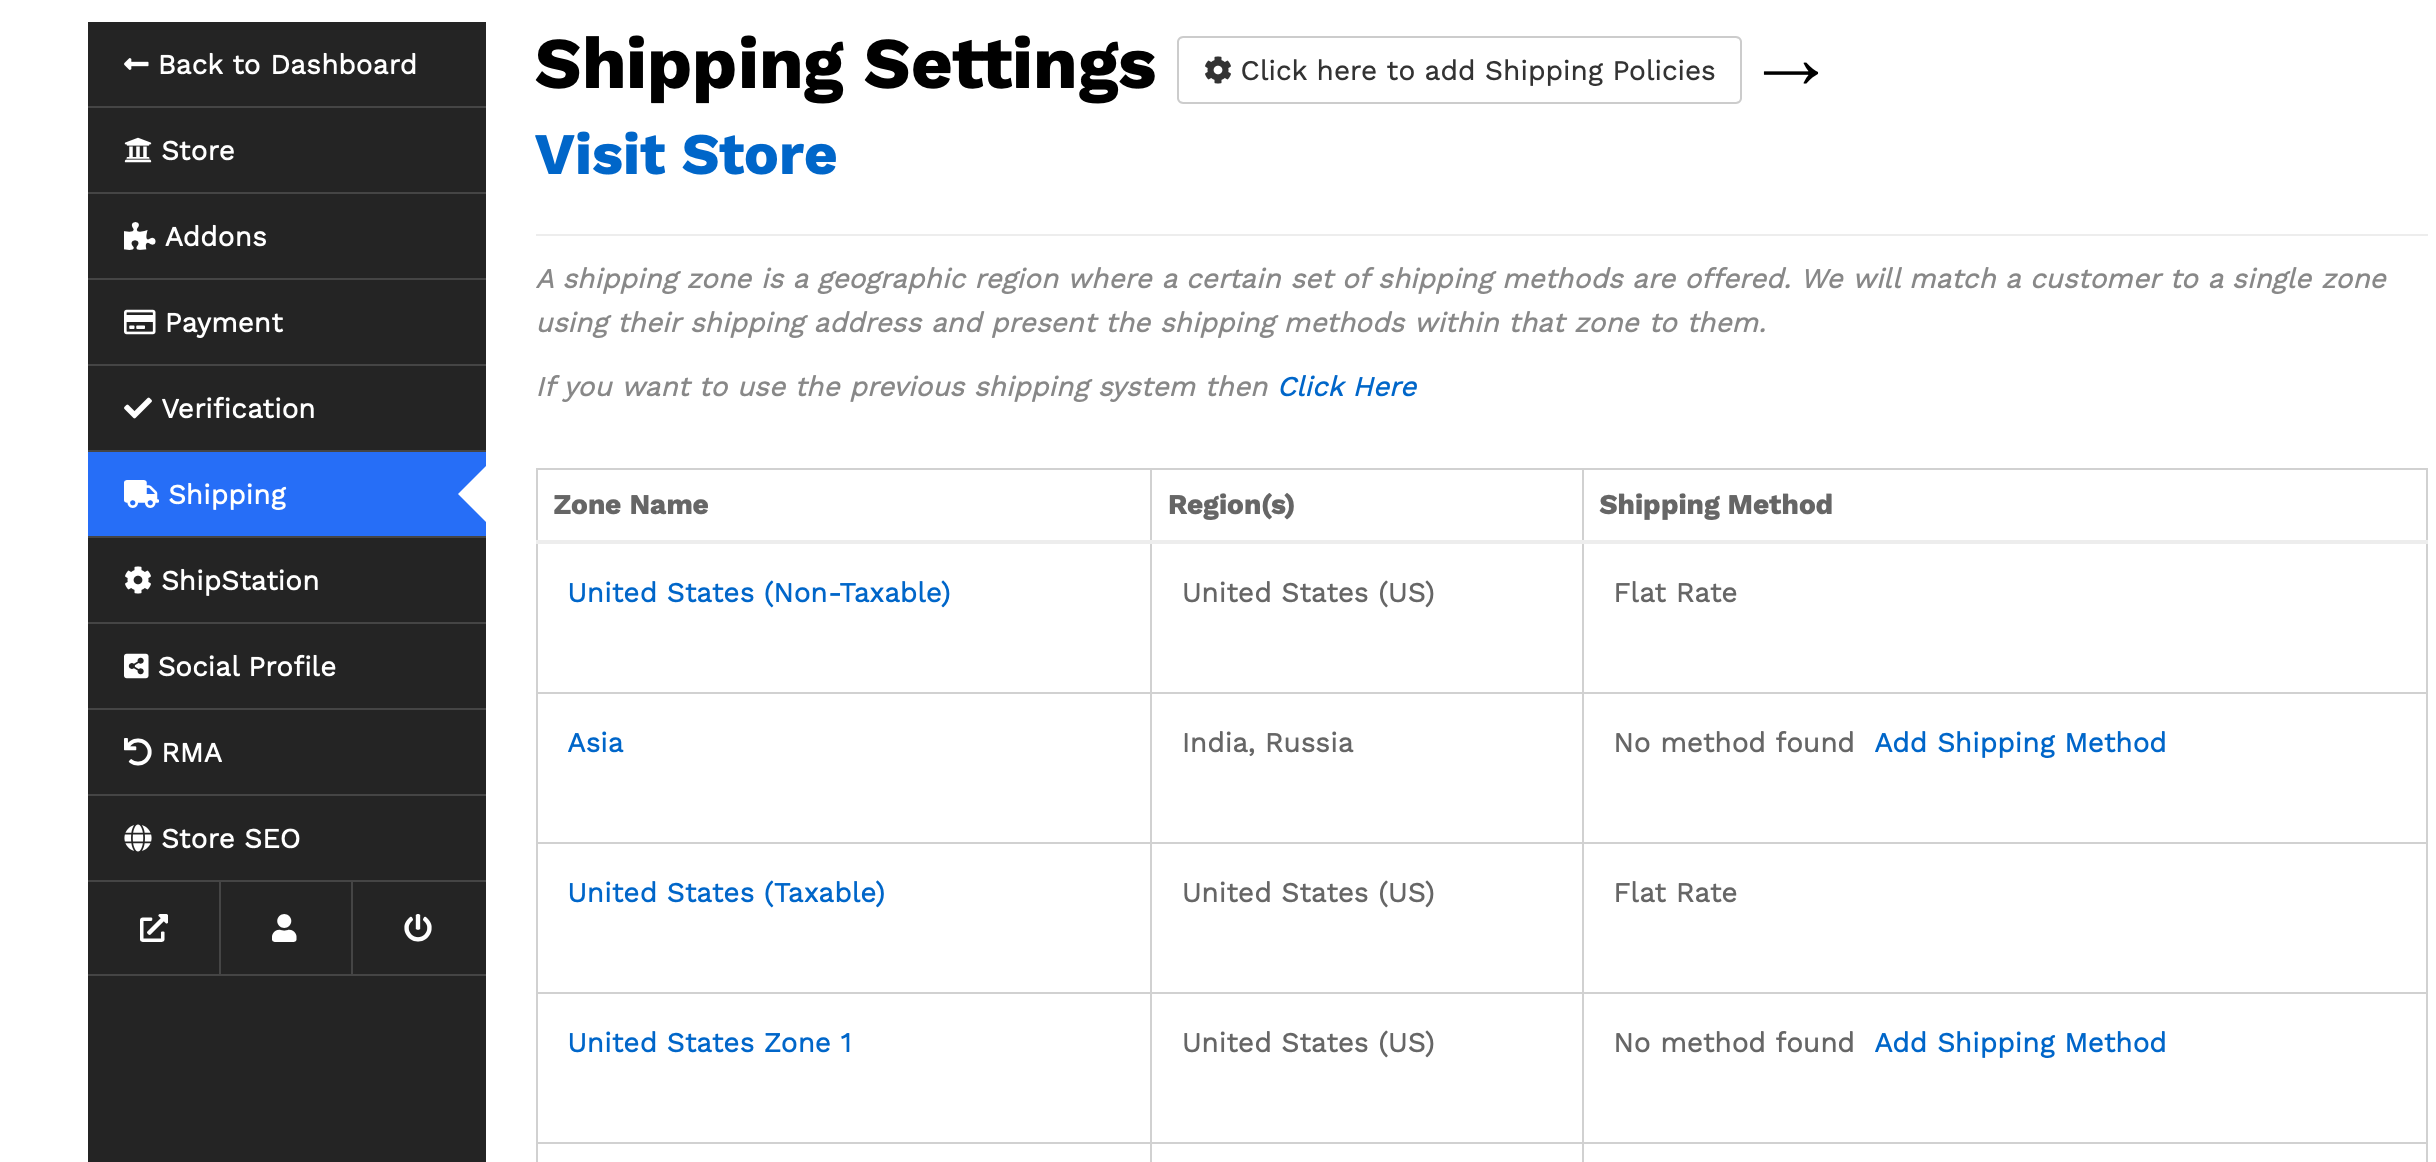This screenshot has width=2436, height=1162.
Task: Go back to Dashboard
Action: (x=270, y=65)
